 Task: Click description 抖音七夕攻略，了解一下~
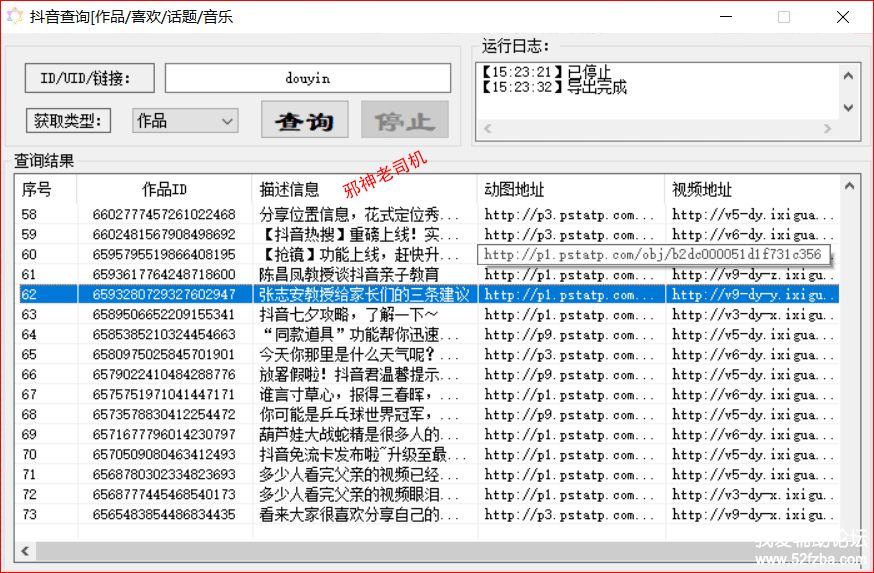tap(348, 314)
